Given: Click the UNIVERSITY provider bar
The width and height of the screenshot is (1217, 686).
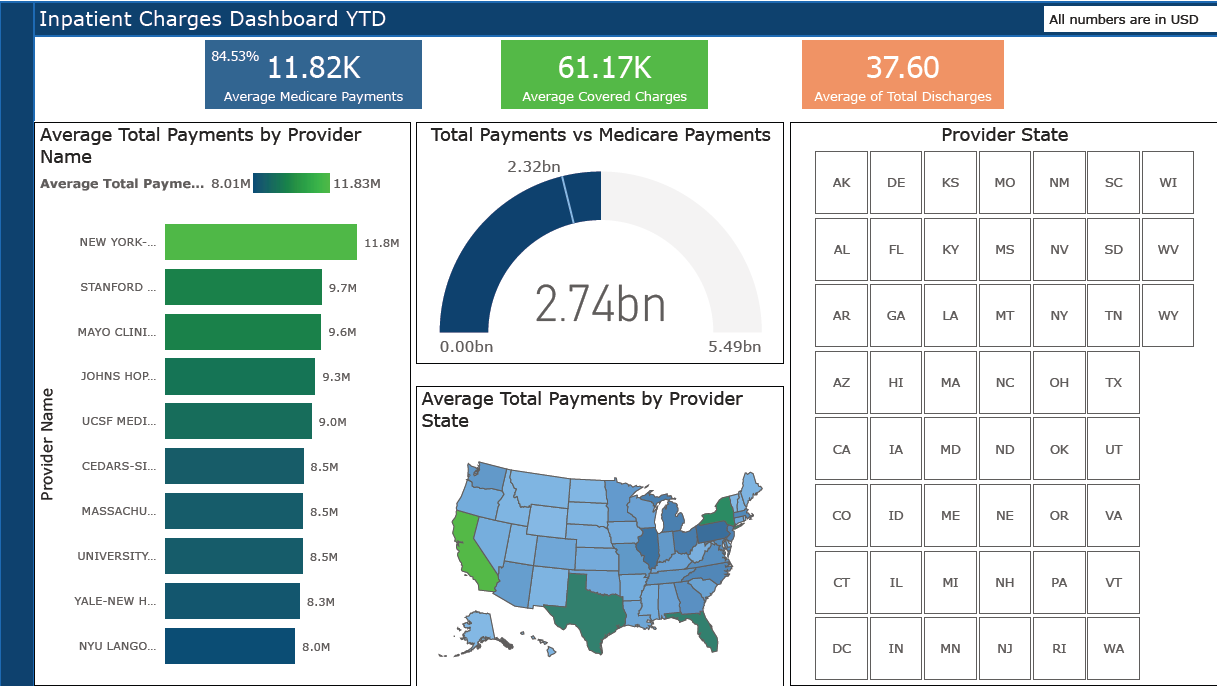Looking at the screenshot, I should tap(234, 556).
